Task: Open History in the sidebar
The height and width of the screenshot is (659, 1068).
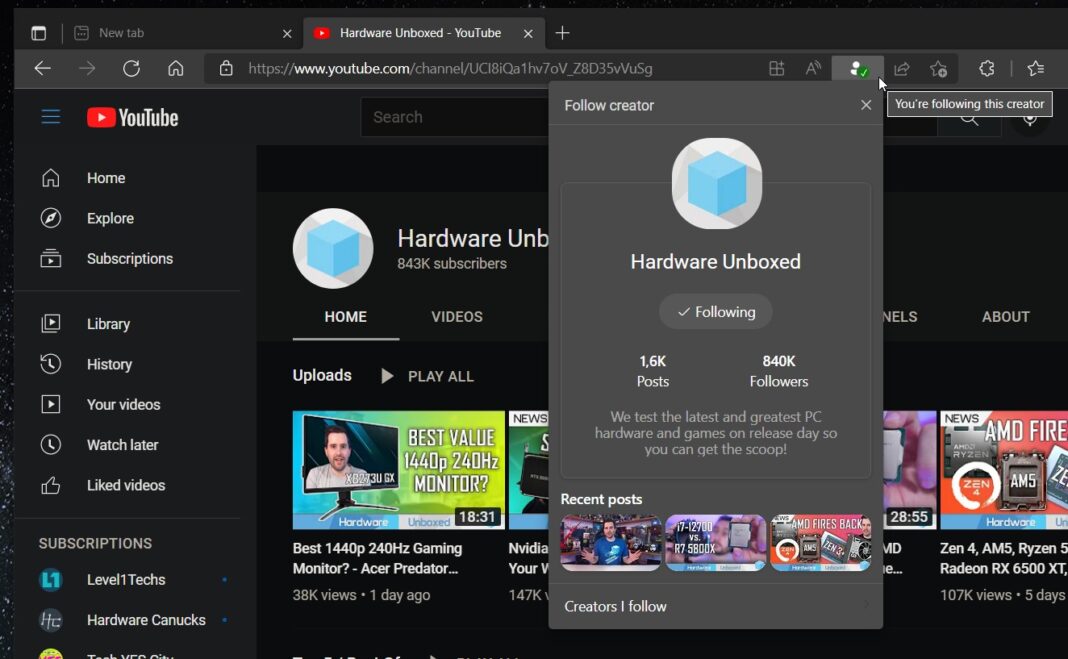Action: [x=107, y=364]
